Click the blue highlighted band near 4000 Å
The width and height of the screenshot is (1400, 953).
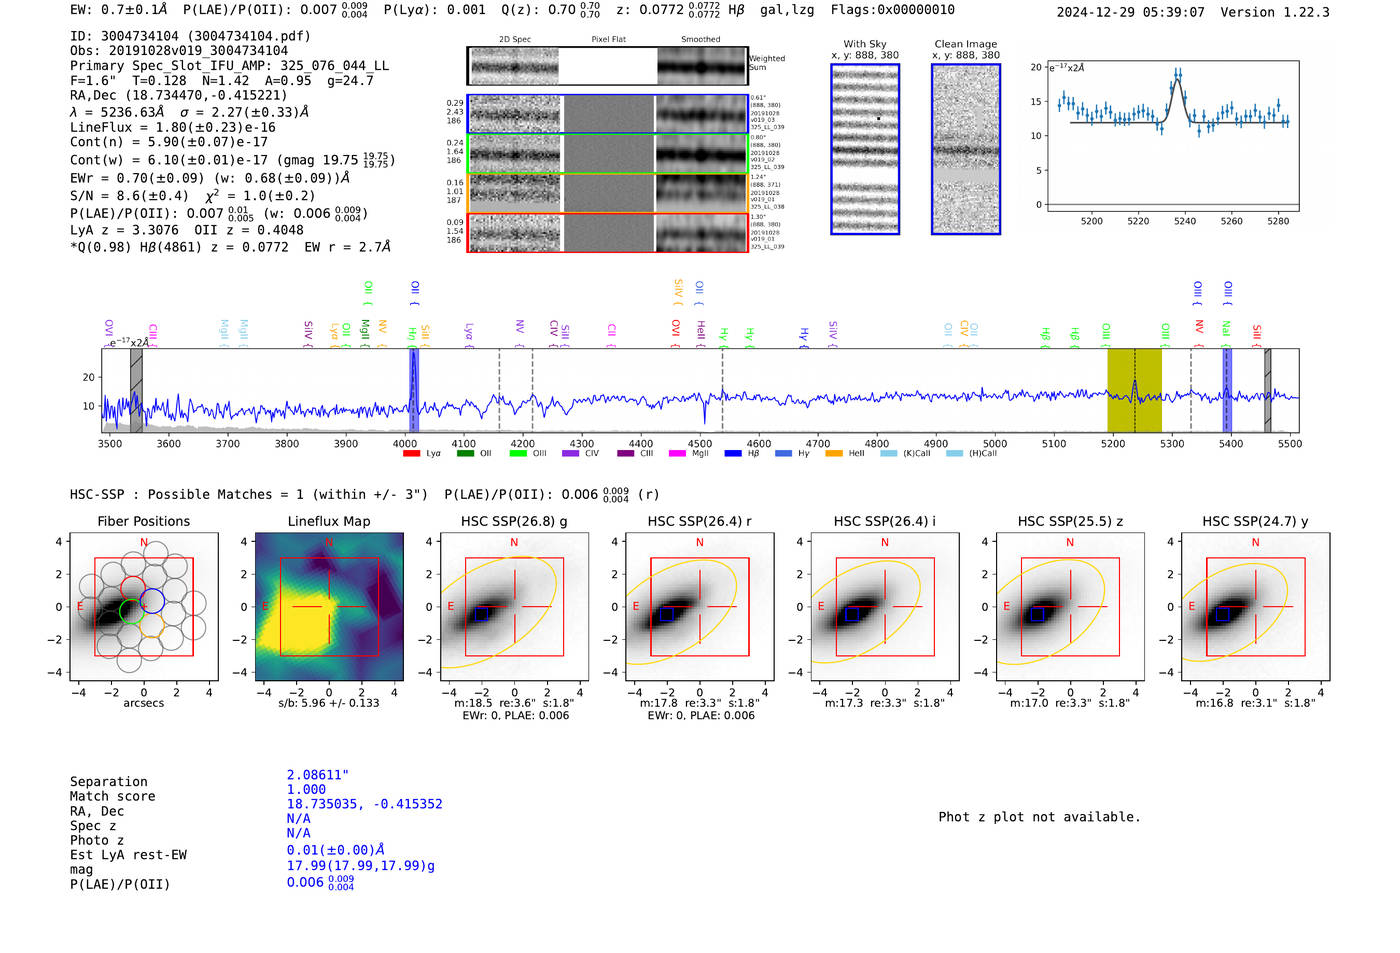(x=413, y=390)
